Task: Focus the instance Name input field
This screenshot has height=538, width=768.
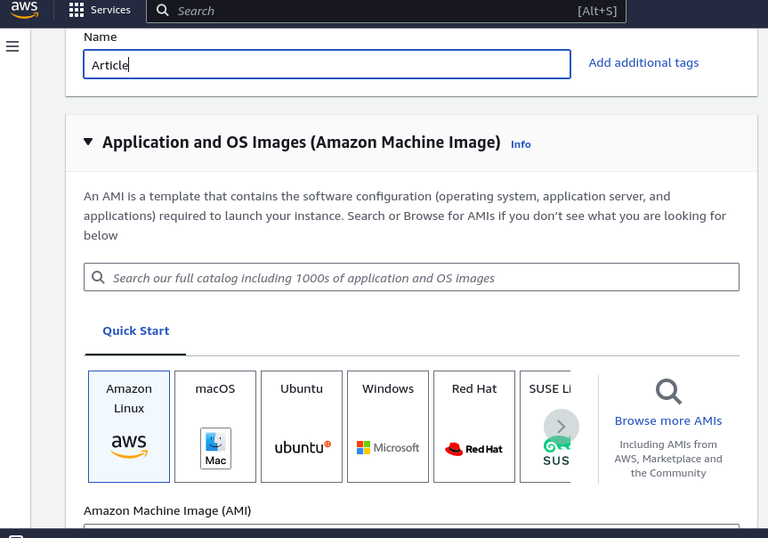Action: click(326, 65)
